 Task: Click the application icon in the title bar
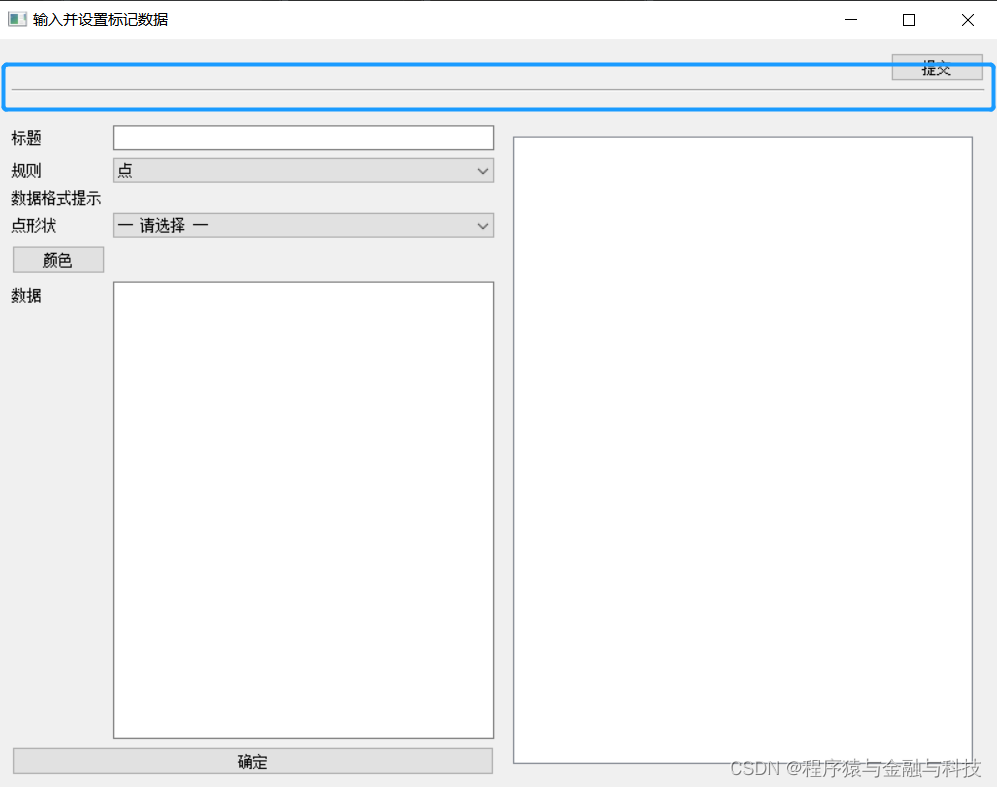point(16,18)
